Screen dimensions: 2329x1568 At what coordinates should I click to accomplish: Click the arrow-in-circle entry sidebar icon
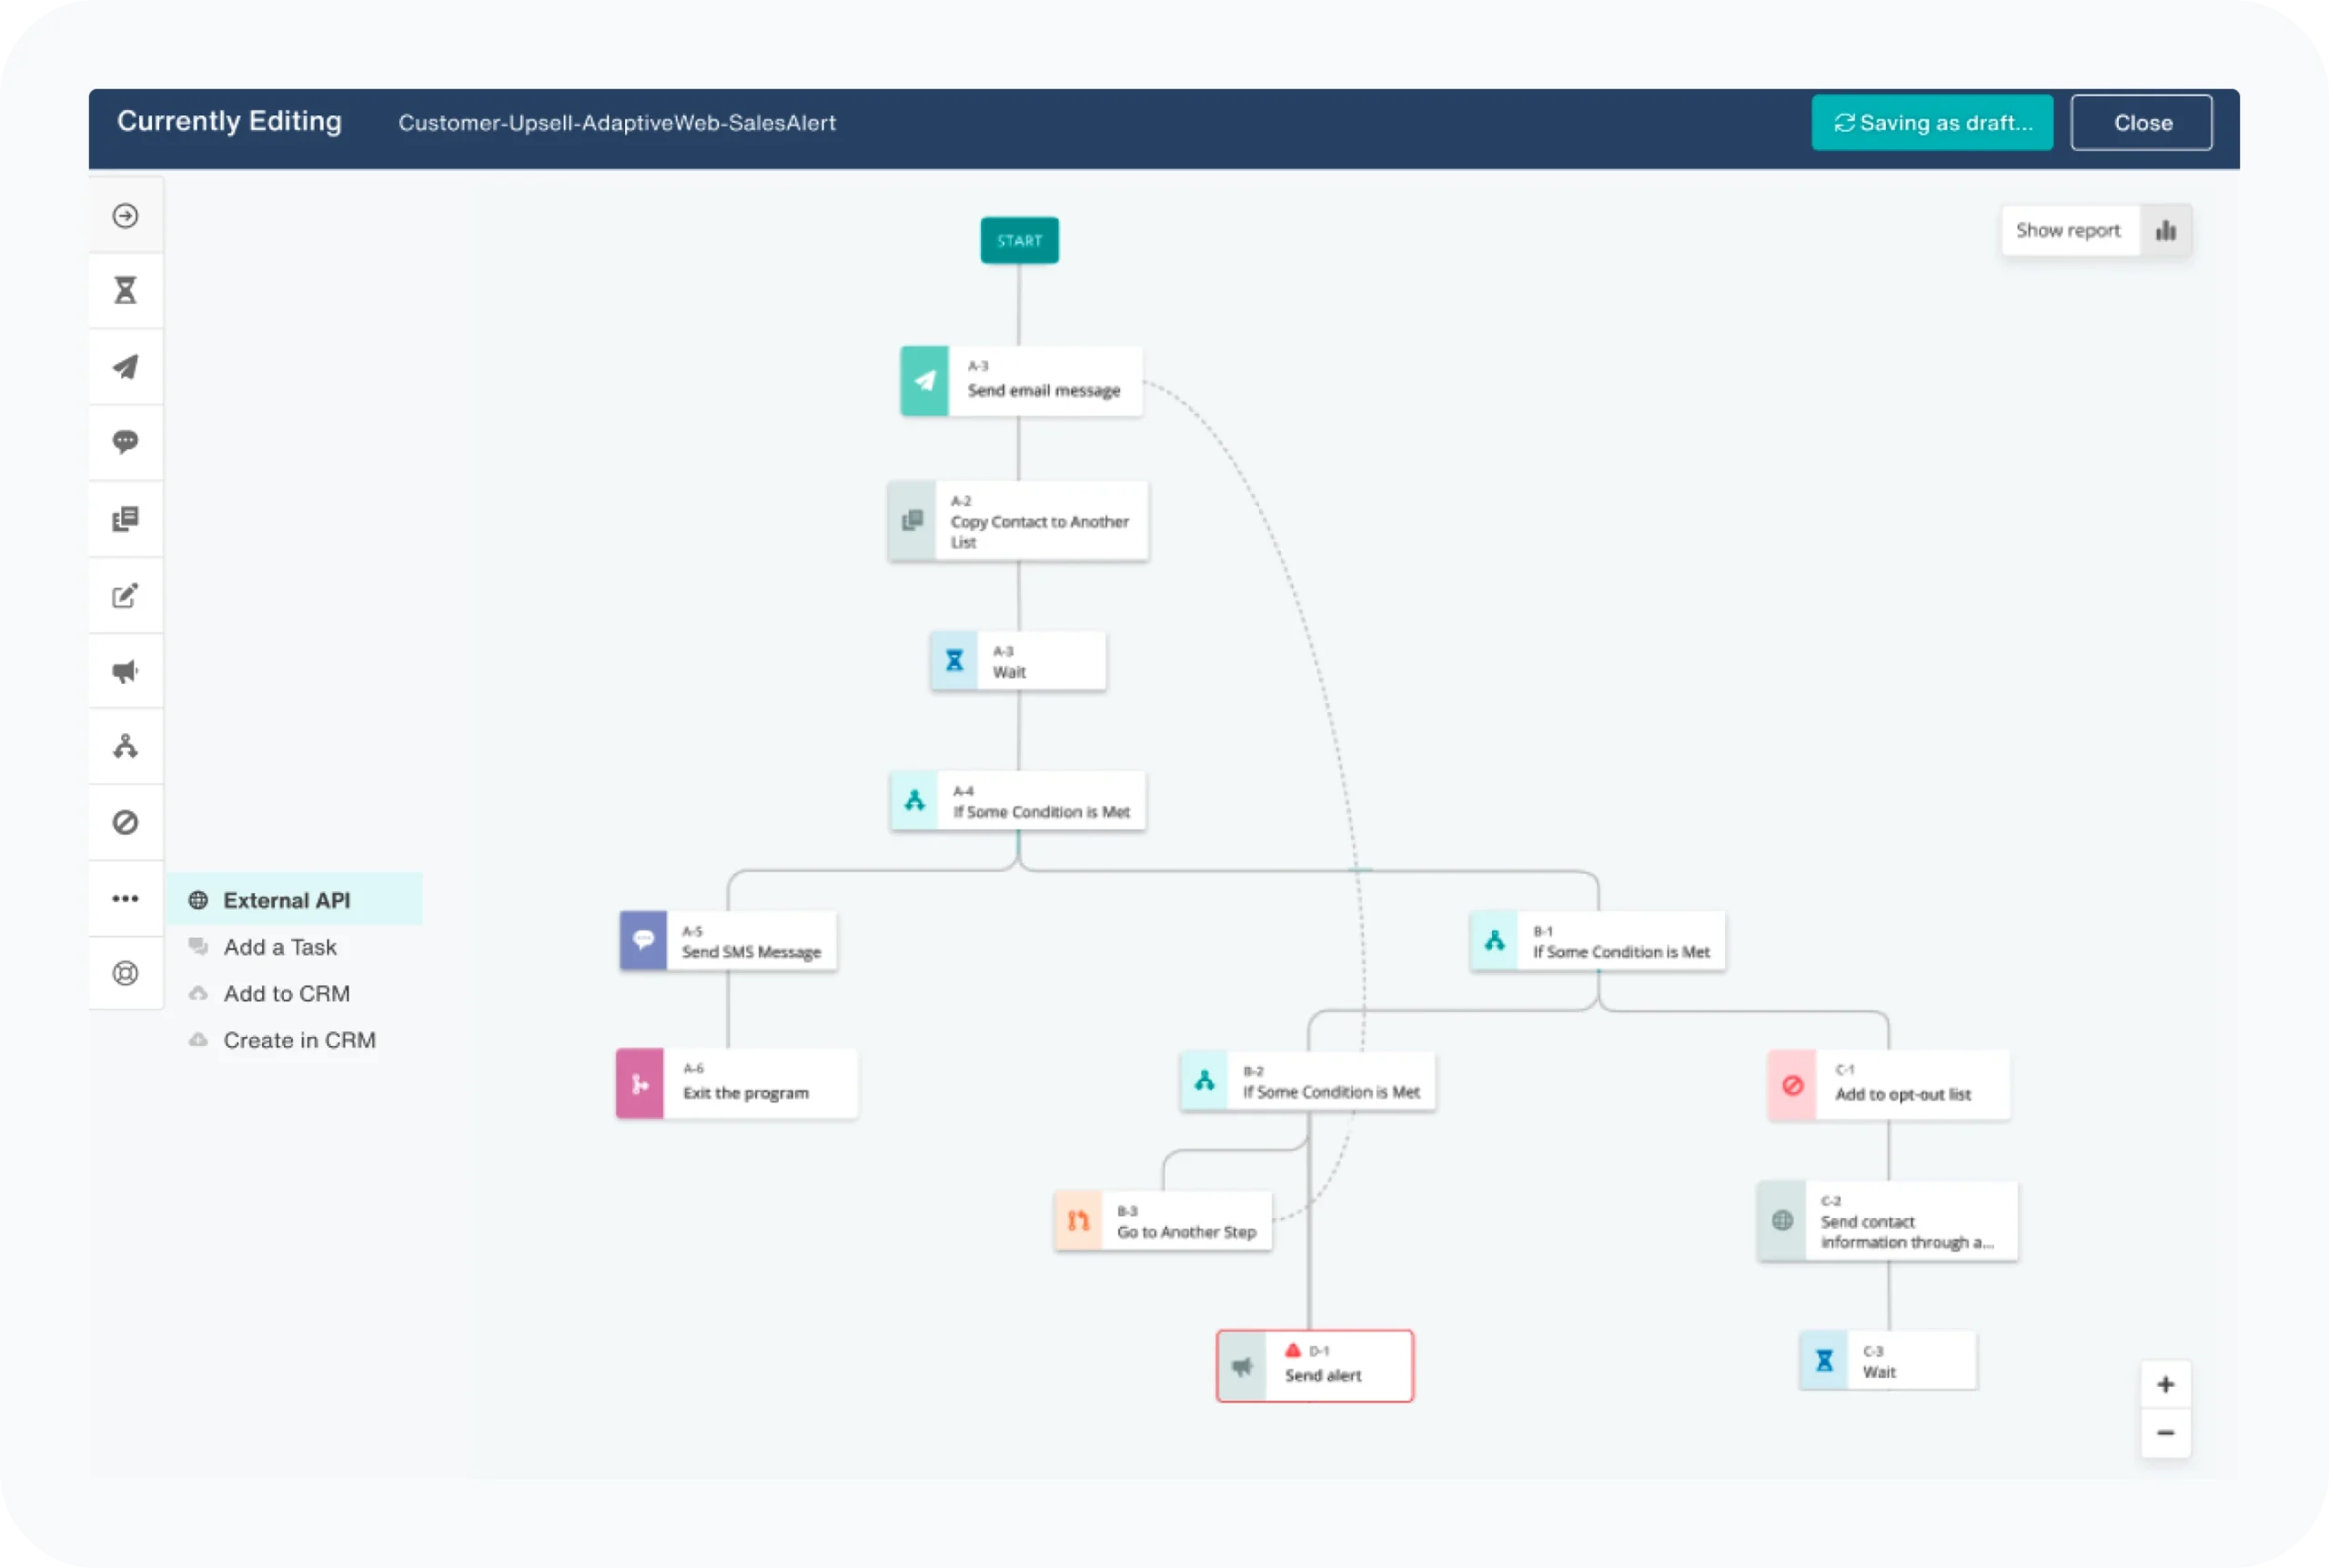tap(125, 216)
